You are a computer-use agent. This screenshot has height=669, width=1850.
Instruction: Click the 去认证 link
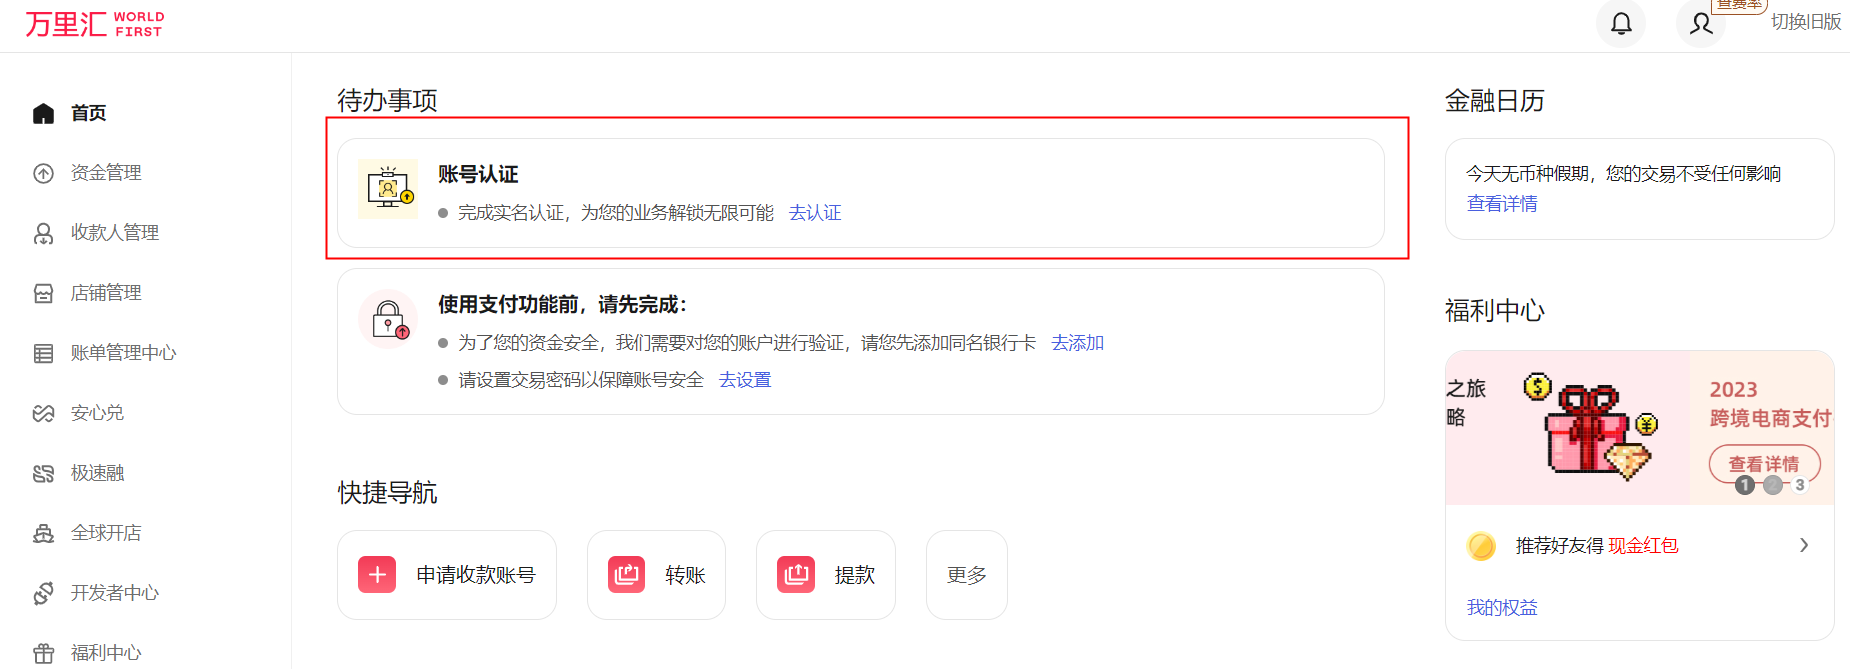[x=815, y=213]
